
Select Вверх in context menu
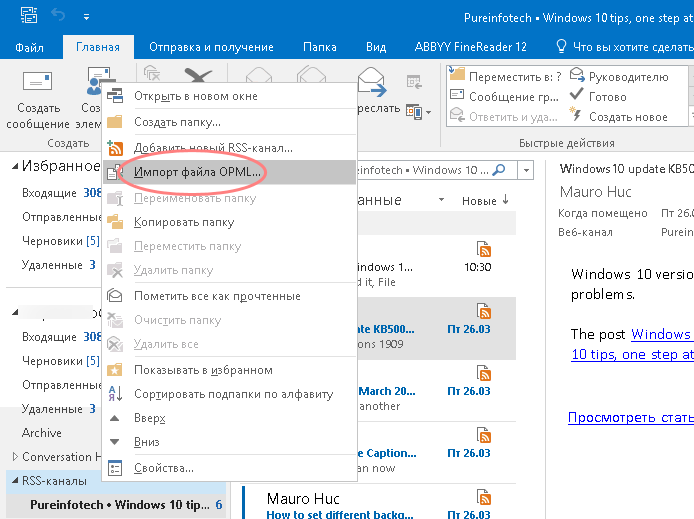(229, 418)
